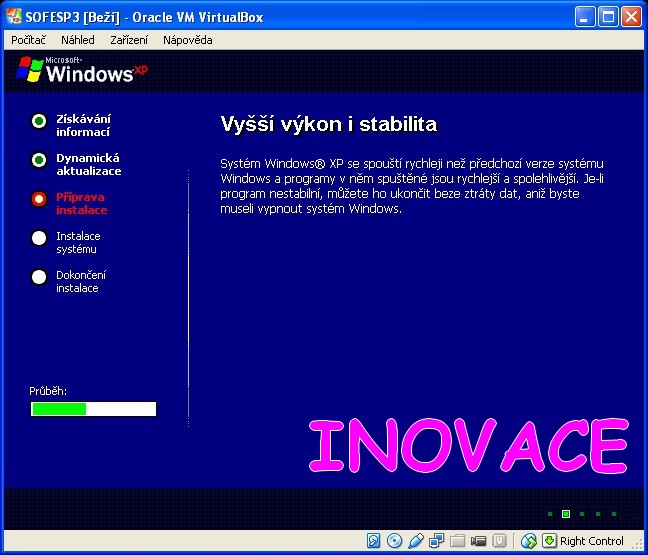The image size is (648, 555).
Task: Close the SOFESP3 VirtualBox window
Action: click(631, 17)
